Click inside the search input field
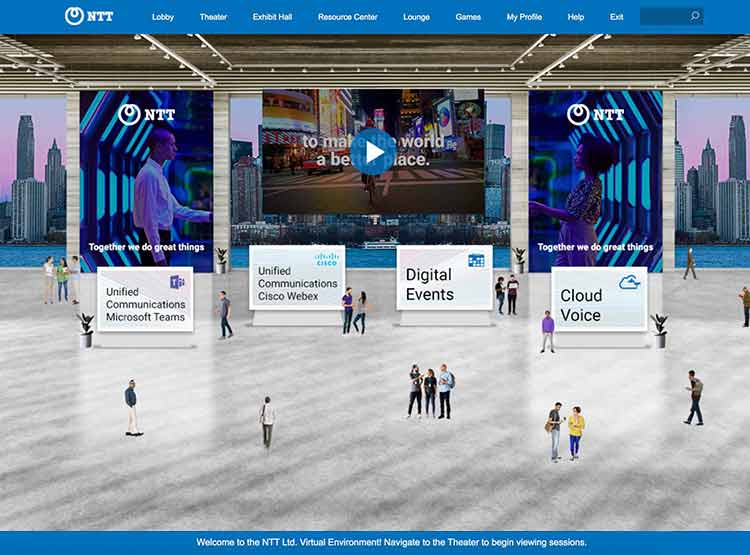 pyautogui.click(x=662, y=16)
